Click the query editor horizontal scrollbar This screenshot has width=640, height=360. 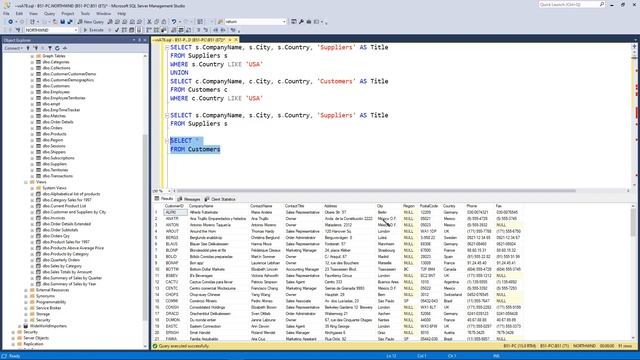point(376,191)
